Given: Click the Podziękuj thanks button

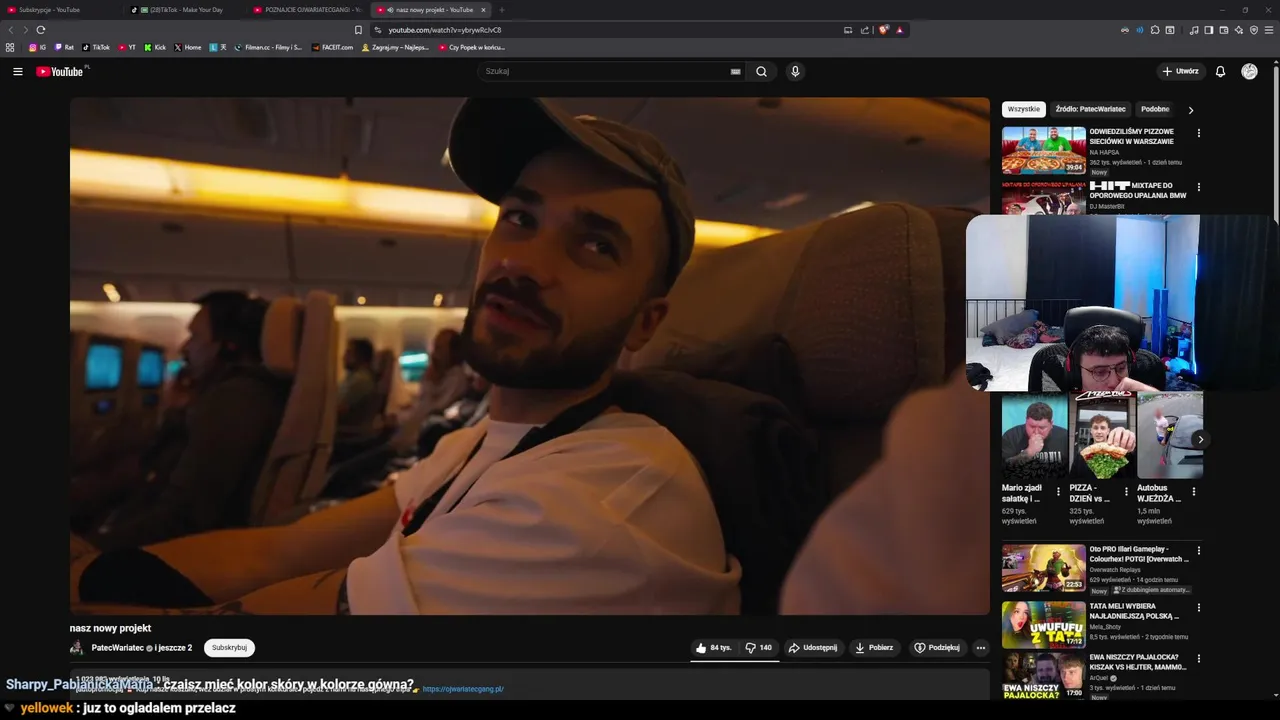Looking at the screenshot, I should [x=937, y=648].
